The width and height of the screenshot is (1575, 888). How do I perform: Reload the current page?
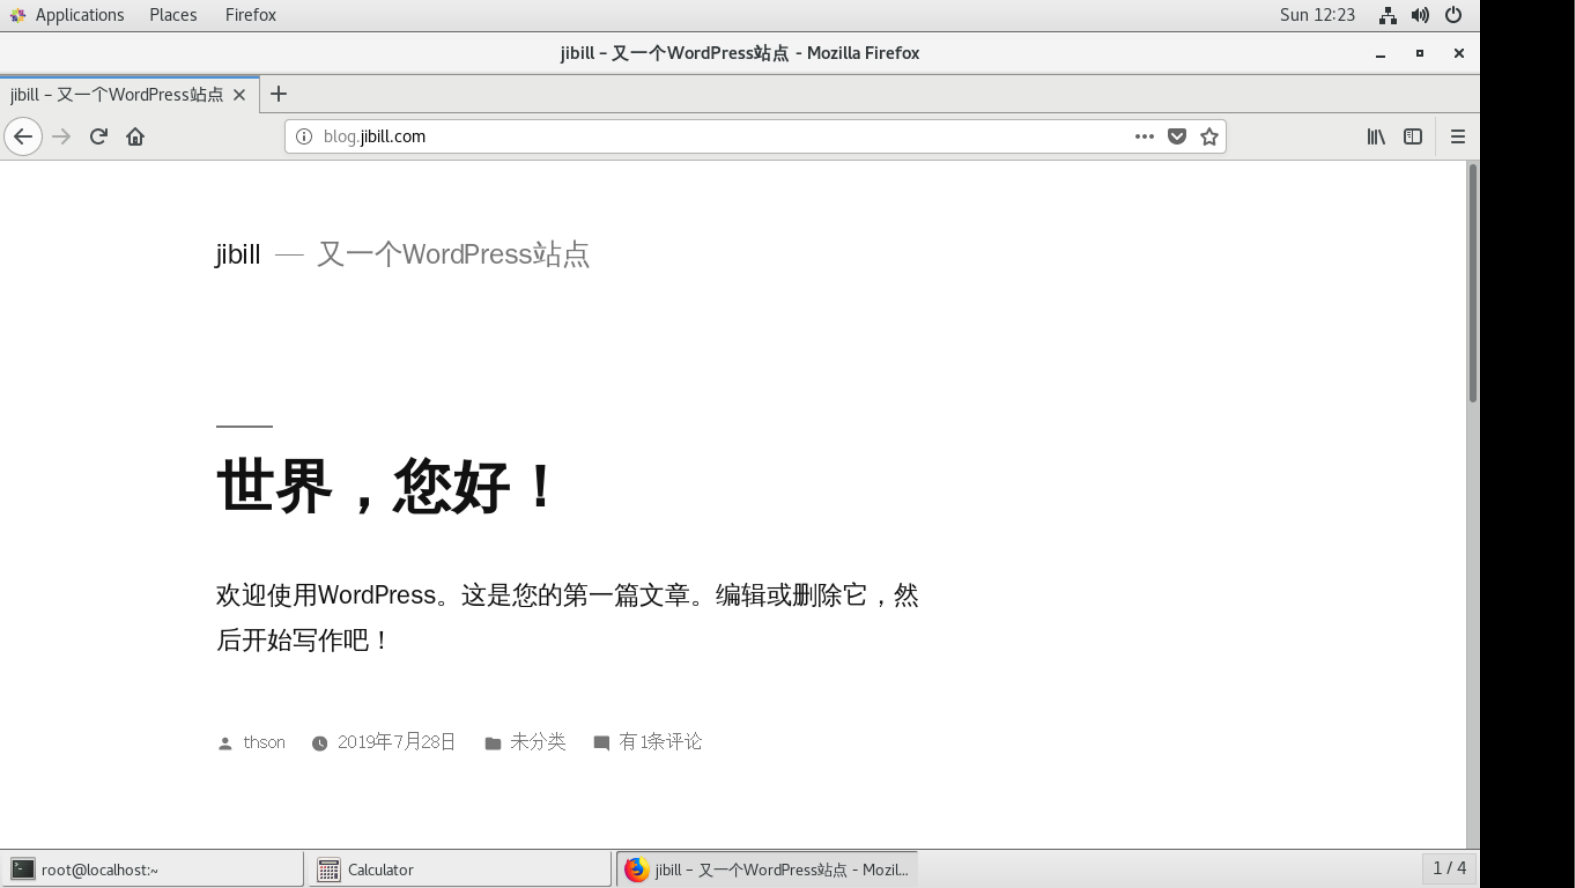(98, 136)
